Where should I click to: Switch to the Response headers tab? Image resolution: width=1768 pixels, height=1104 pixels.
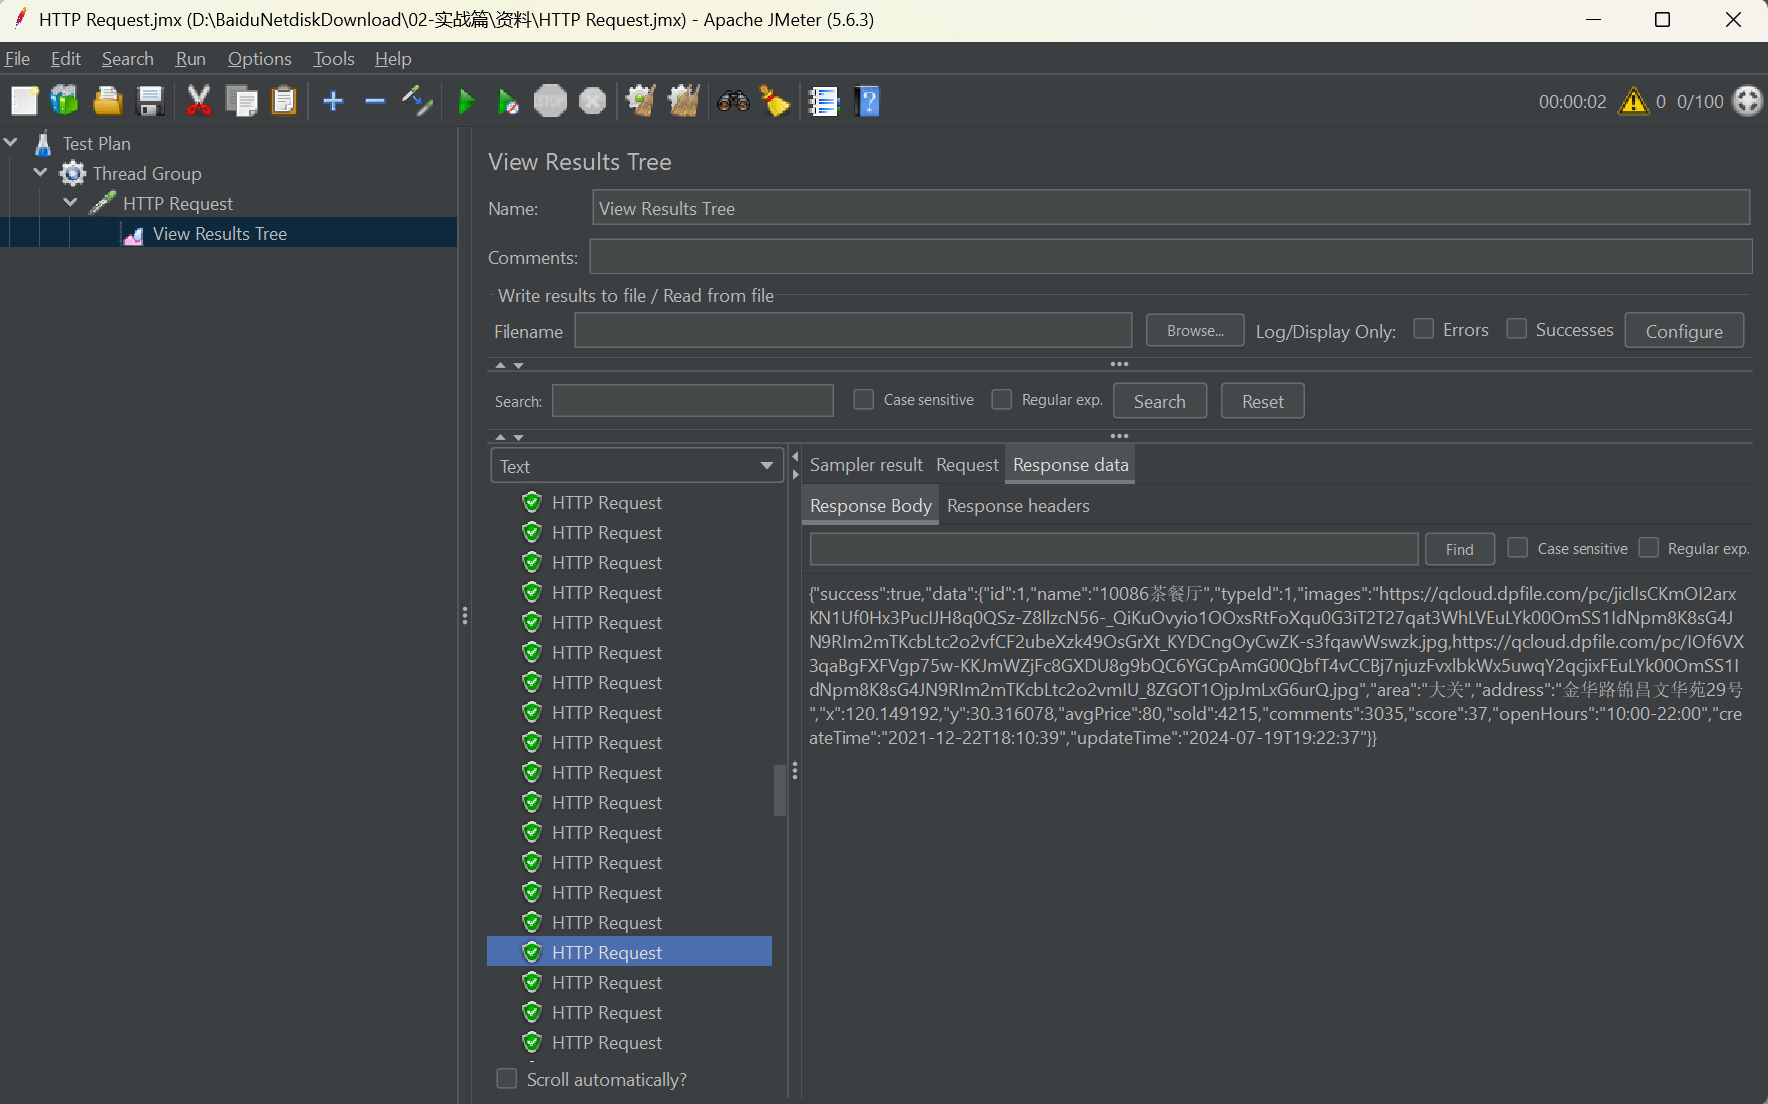click(1018, 506)
